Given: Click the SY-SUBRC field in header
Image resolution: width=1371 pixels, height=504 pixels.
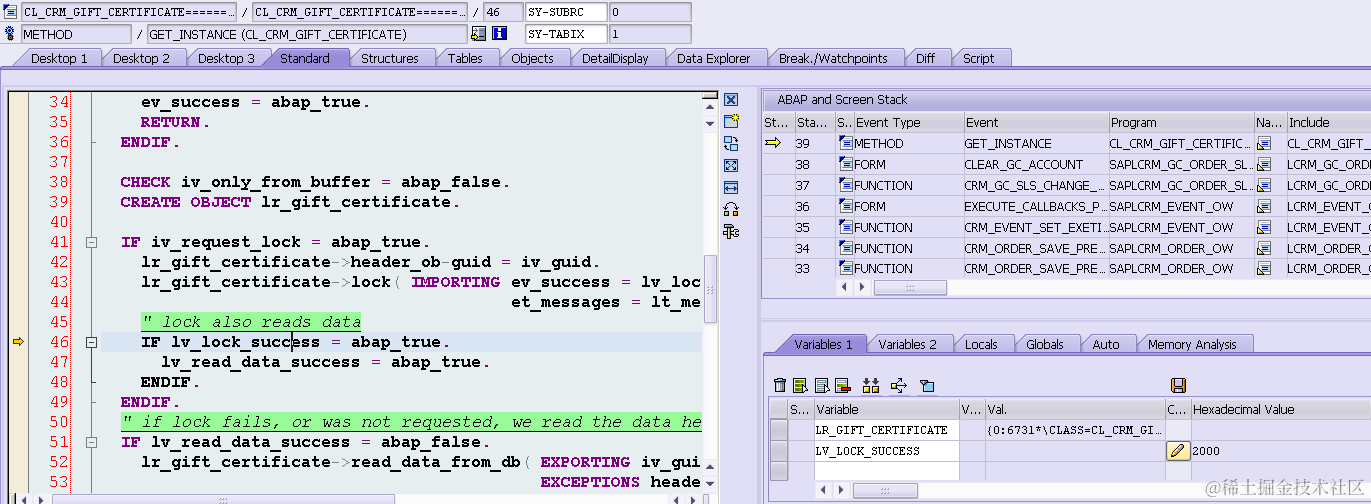Looking at the screenshot, I should (x=566, y=12).
